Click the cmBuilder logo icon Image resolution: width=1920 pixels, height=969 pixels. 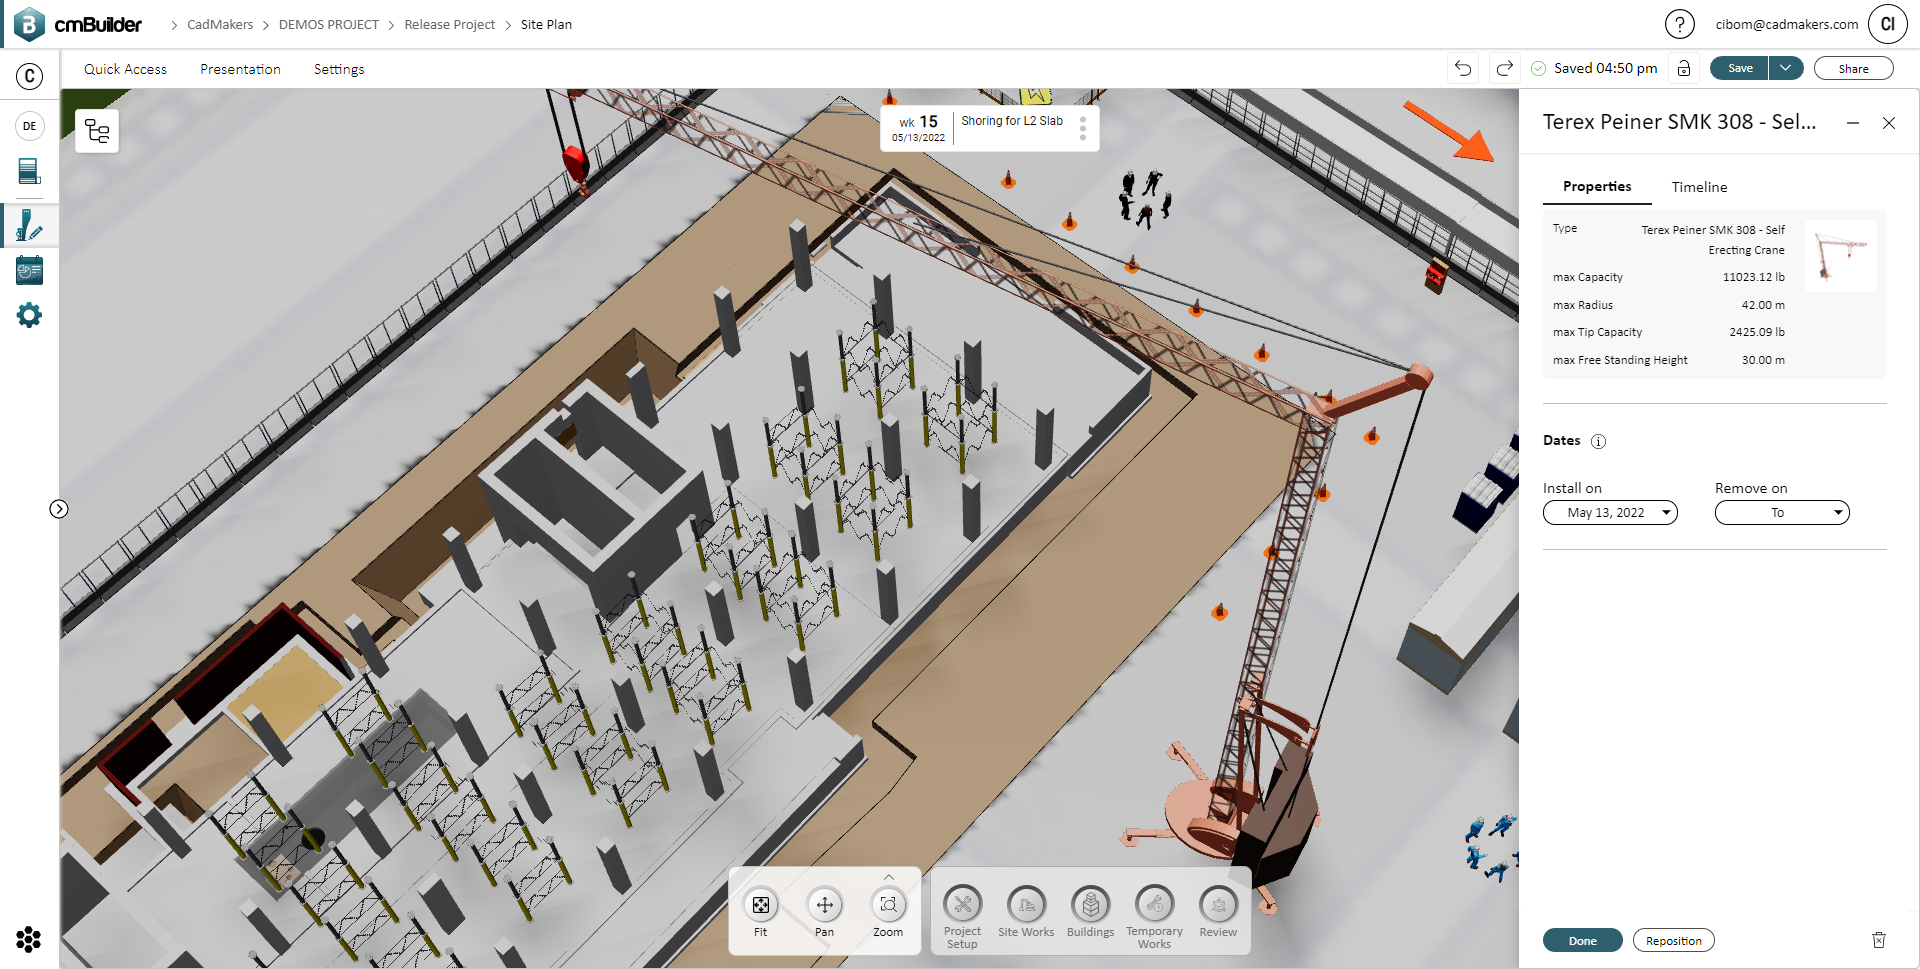(29, 24)
